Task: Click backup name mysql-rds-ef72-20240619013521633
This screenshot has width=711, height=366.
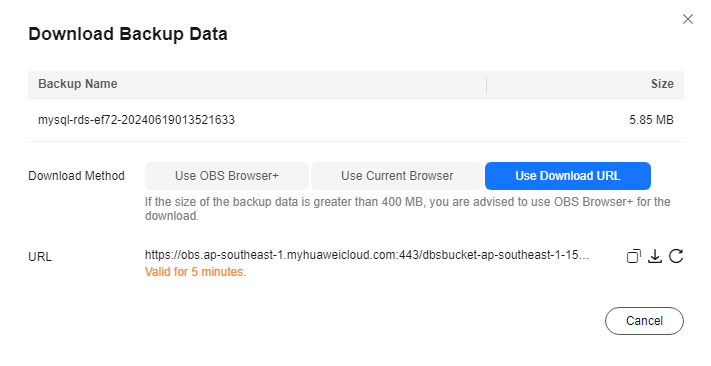Action: pos(136,120)
